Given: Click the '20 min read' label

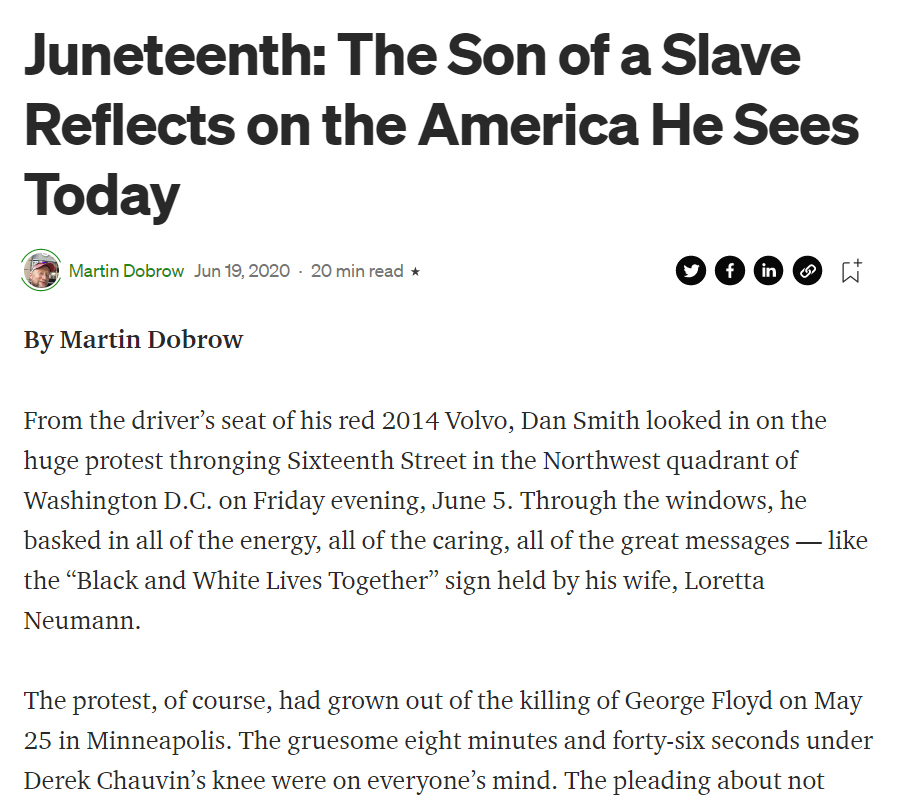Looking at the screenshot, I should pyautogui.click(x=357, y=271).
